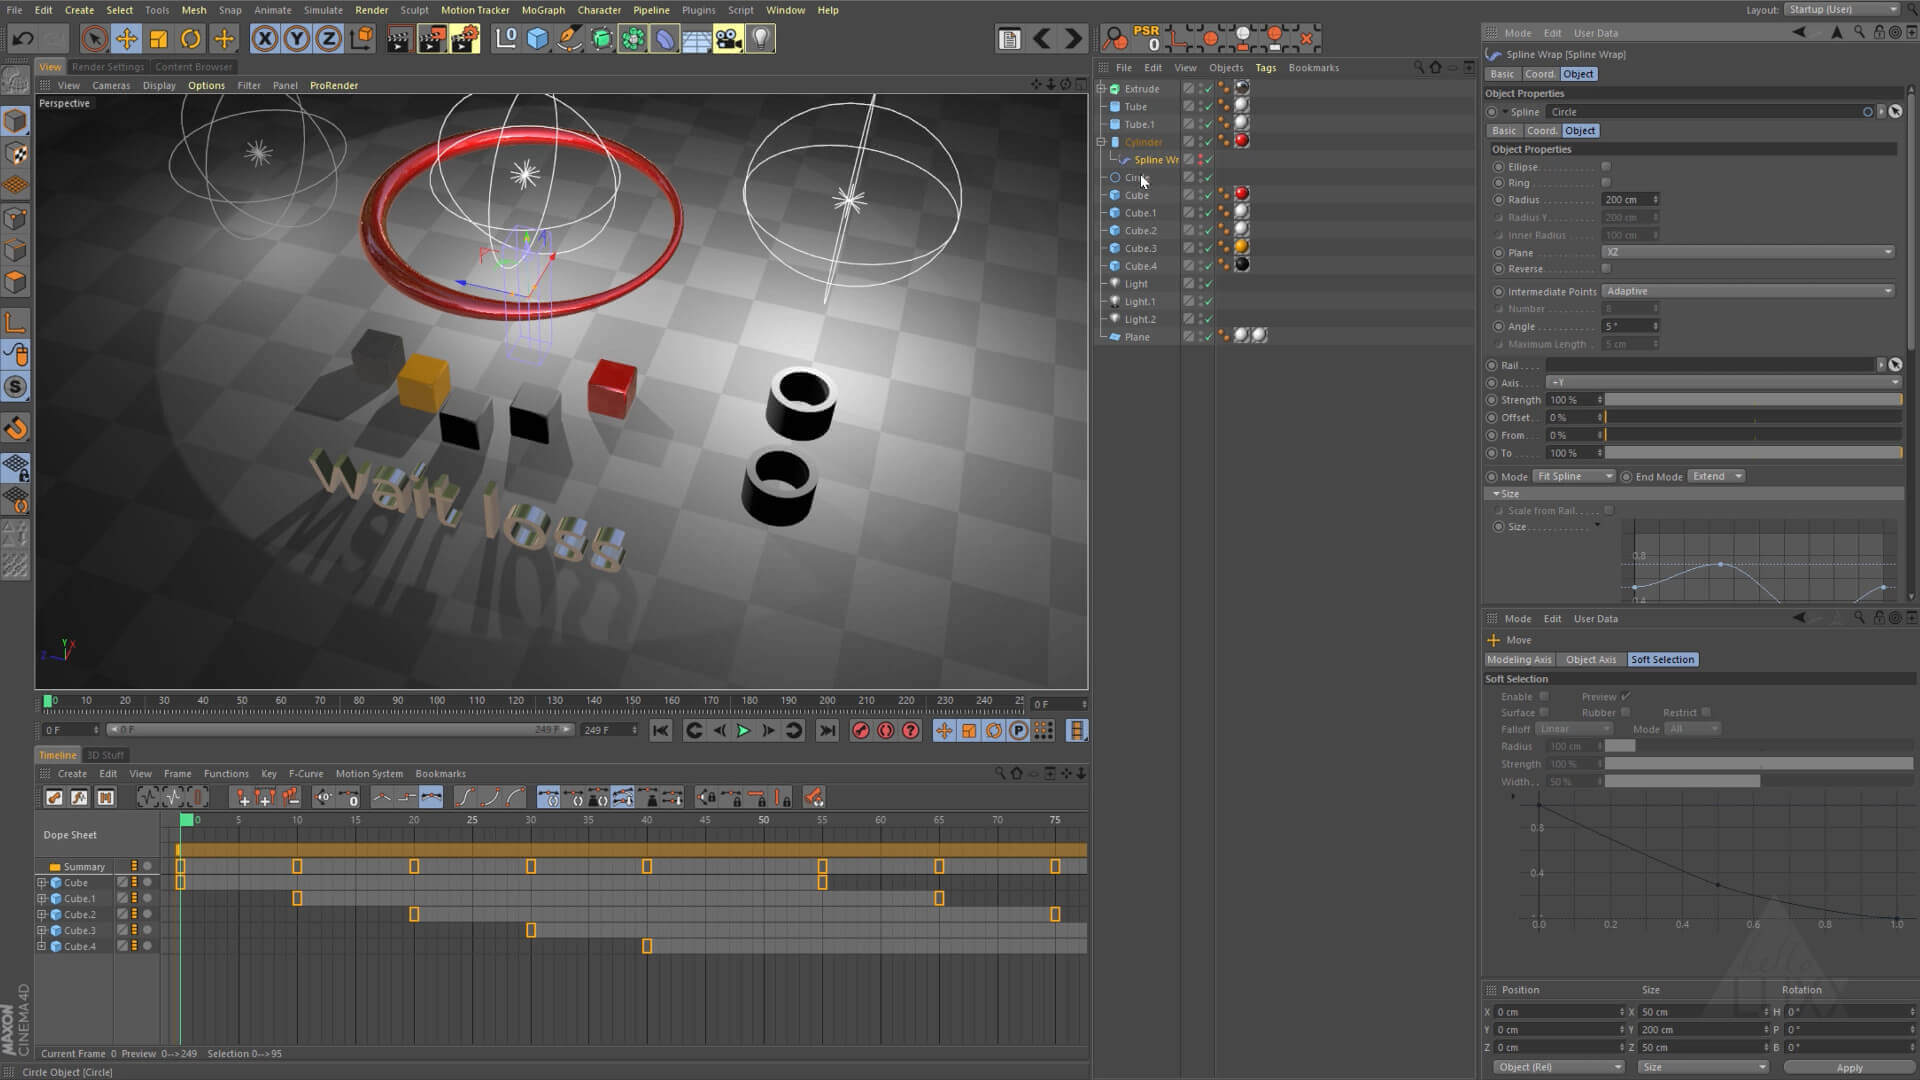1920x1080 pixels.
Task: Open Intermediate Points dropdown showing Adaptive
Action: (x=1747, y=291)
